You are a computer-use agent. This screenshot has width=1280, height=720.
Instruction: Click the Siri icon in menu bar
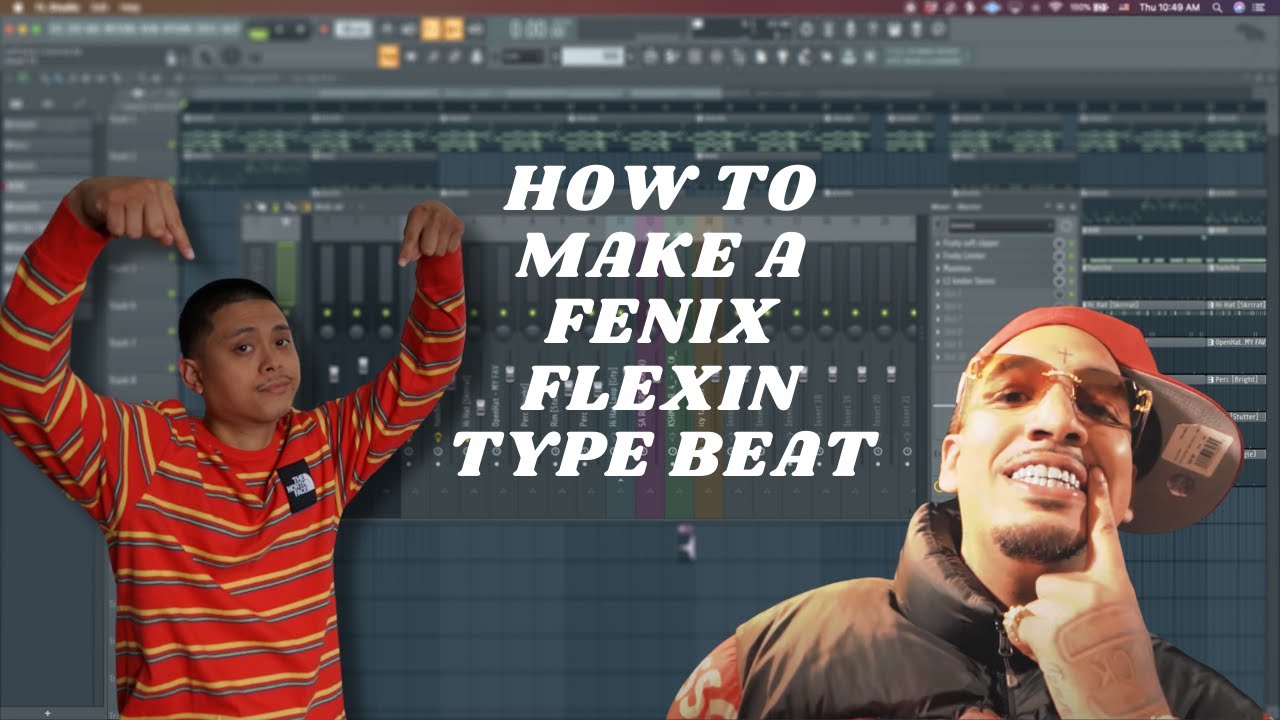click(1240, 7)
